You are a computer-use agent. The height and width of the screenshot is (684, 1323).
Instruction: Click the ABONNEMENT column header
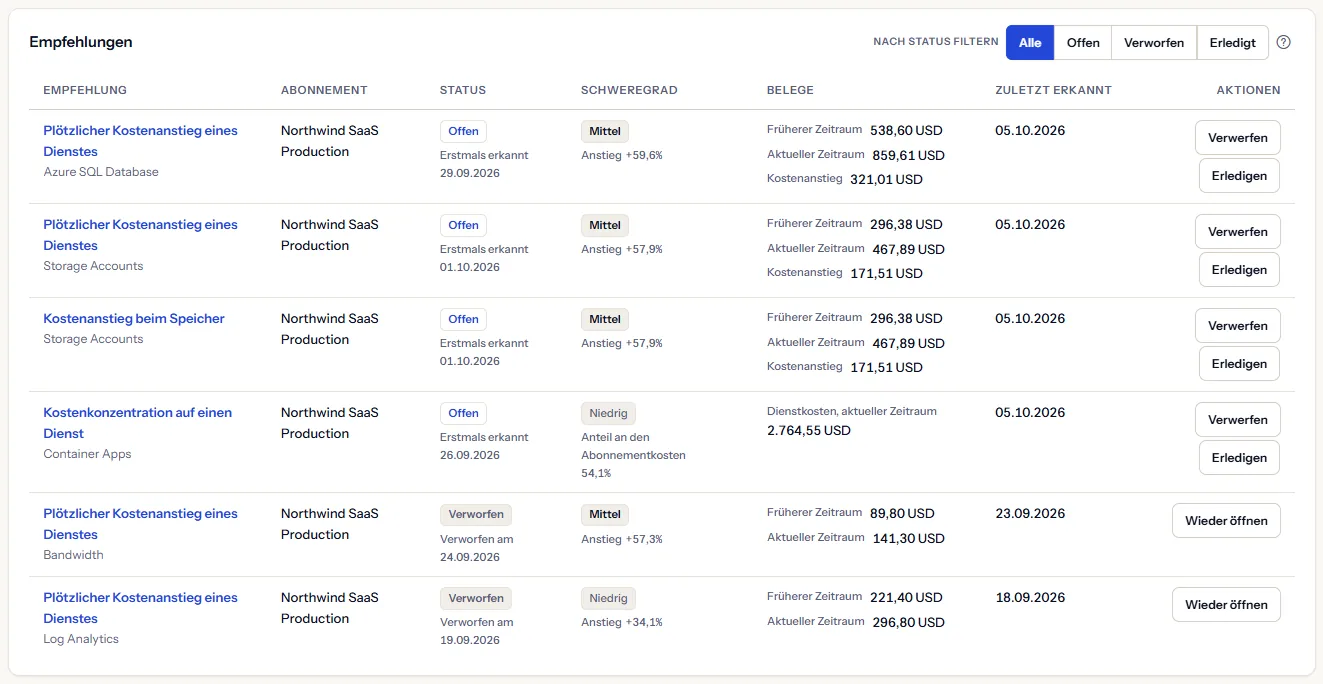click(x=324, y=90)
